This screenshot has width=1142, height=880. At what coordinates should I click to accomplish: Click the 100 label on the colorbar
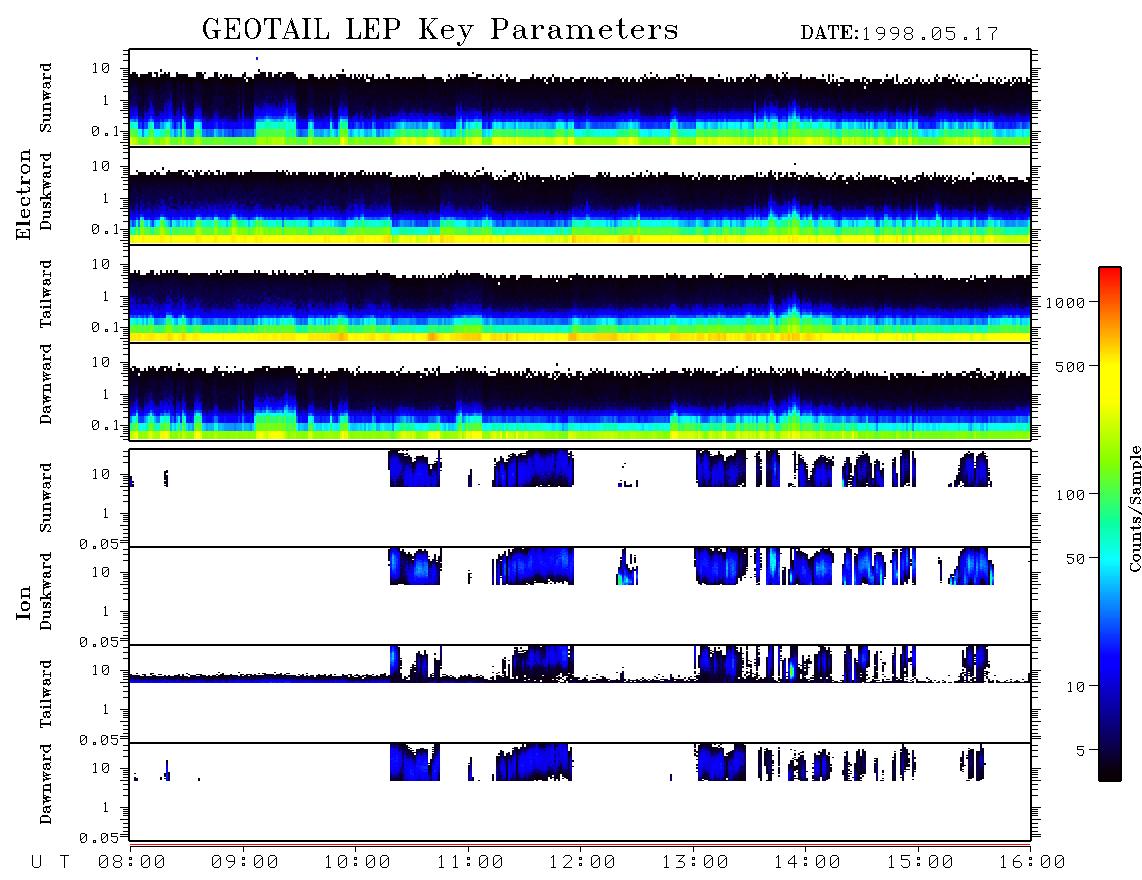pyautogui.click(x=1070, y=495)
